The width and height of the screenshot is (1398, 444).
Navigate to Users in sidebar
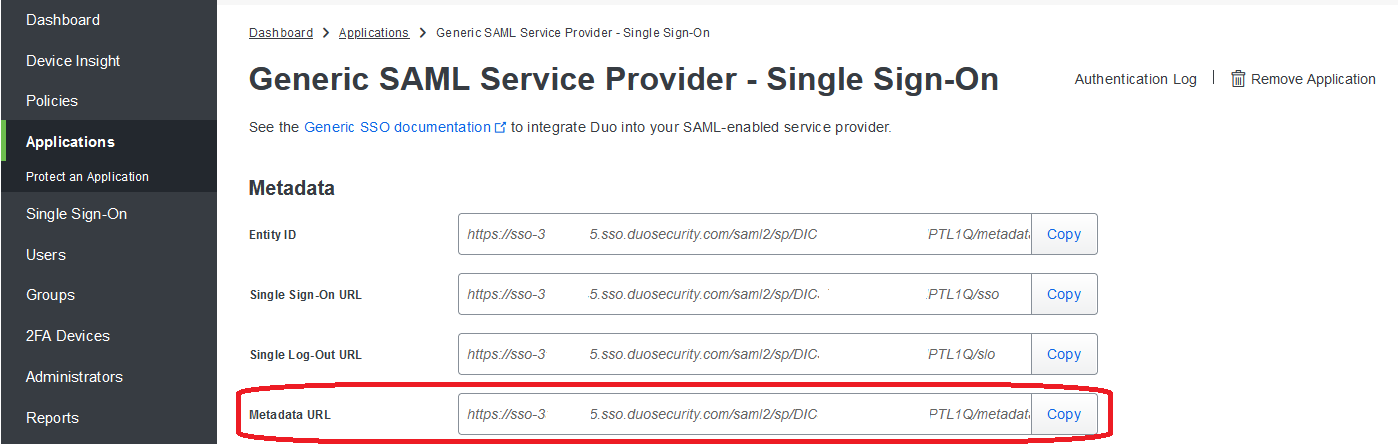(x=46, y=255)
